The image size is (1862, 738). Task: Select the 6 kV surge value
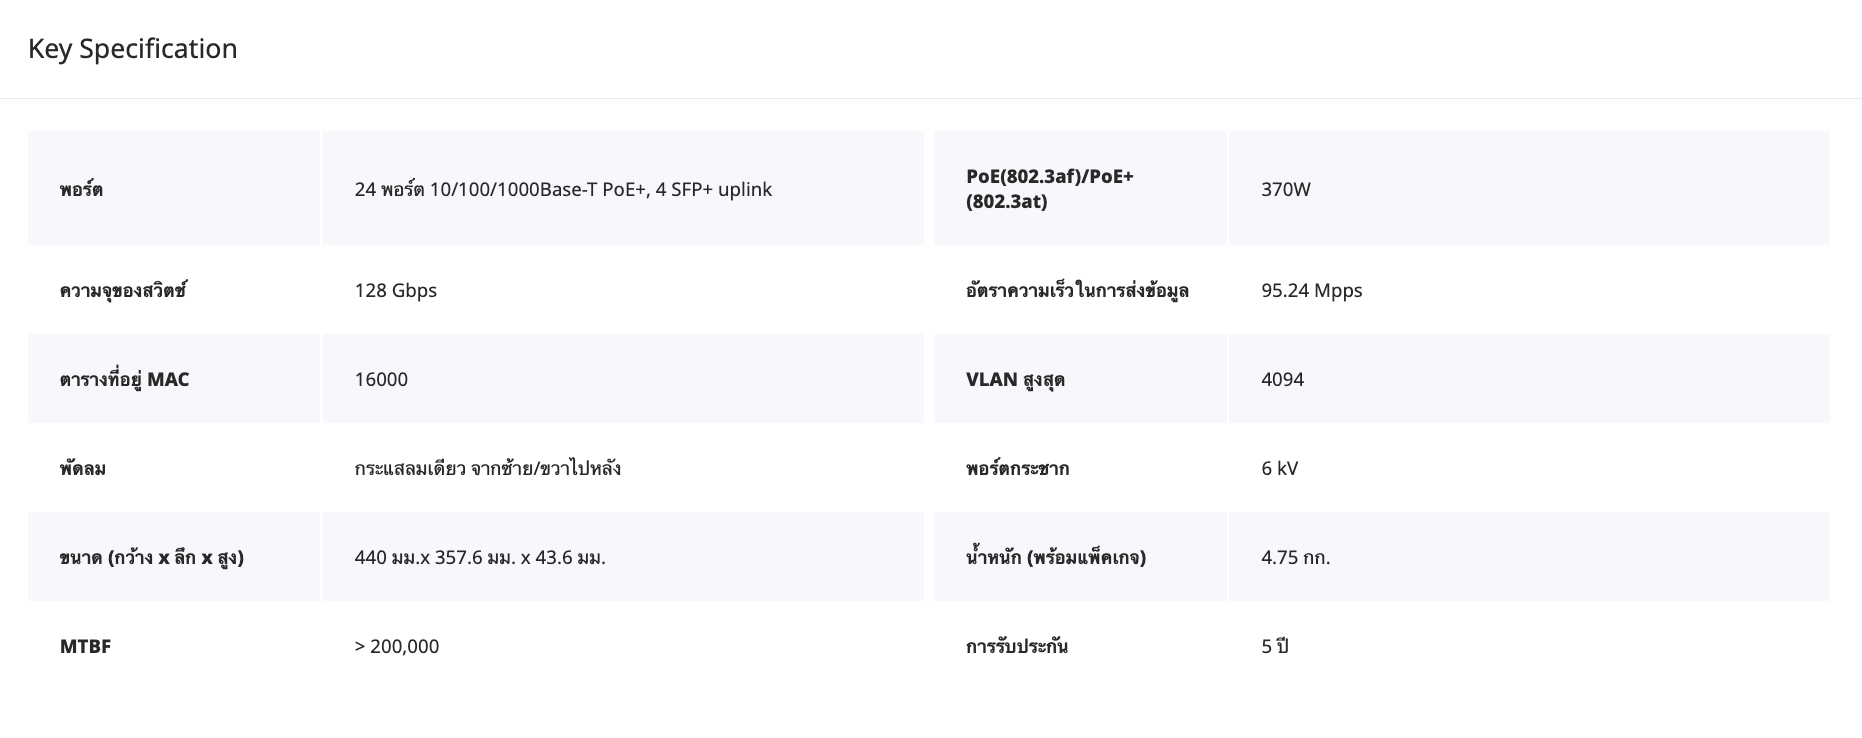click(x=1279, y=468)
